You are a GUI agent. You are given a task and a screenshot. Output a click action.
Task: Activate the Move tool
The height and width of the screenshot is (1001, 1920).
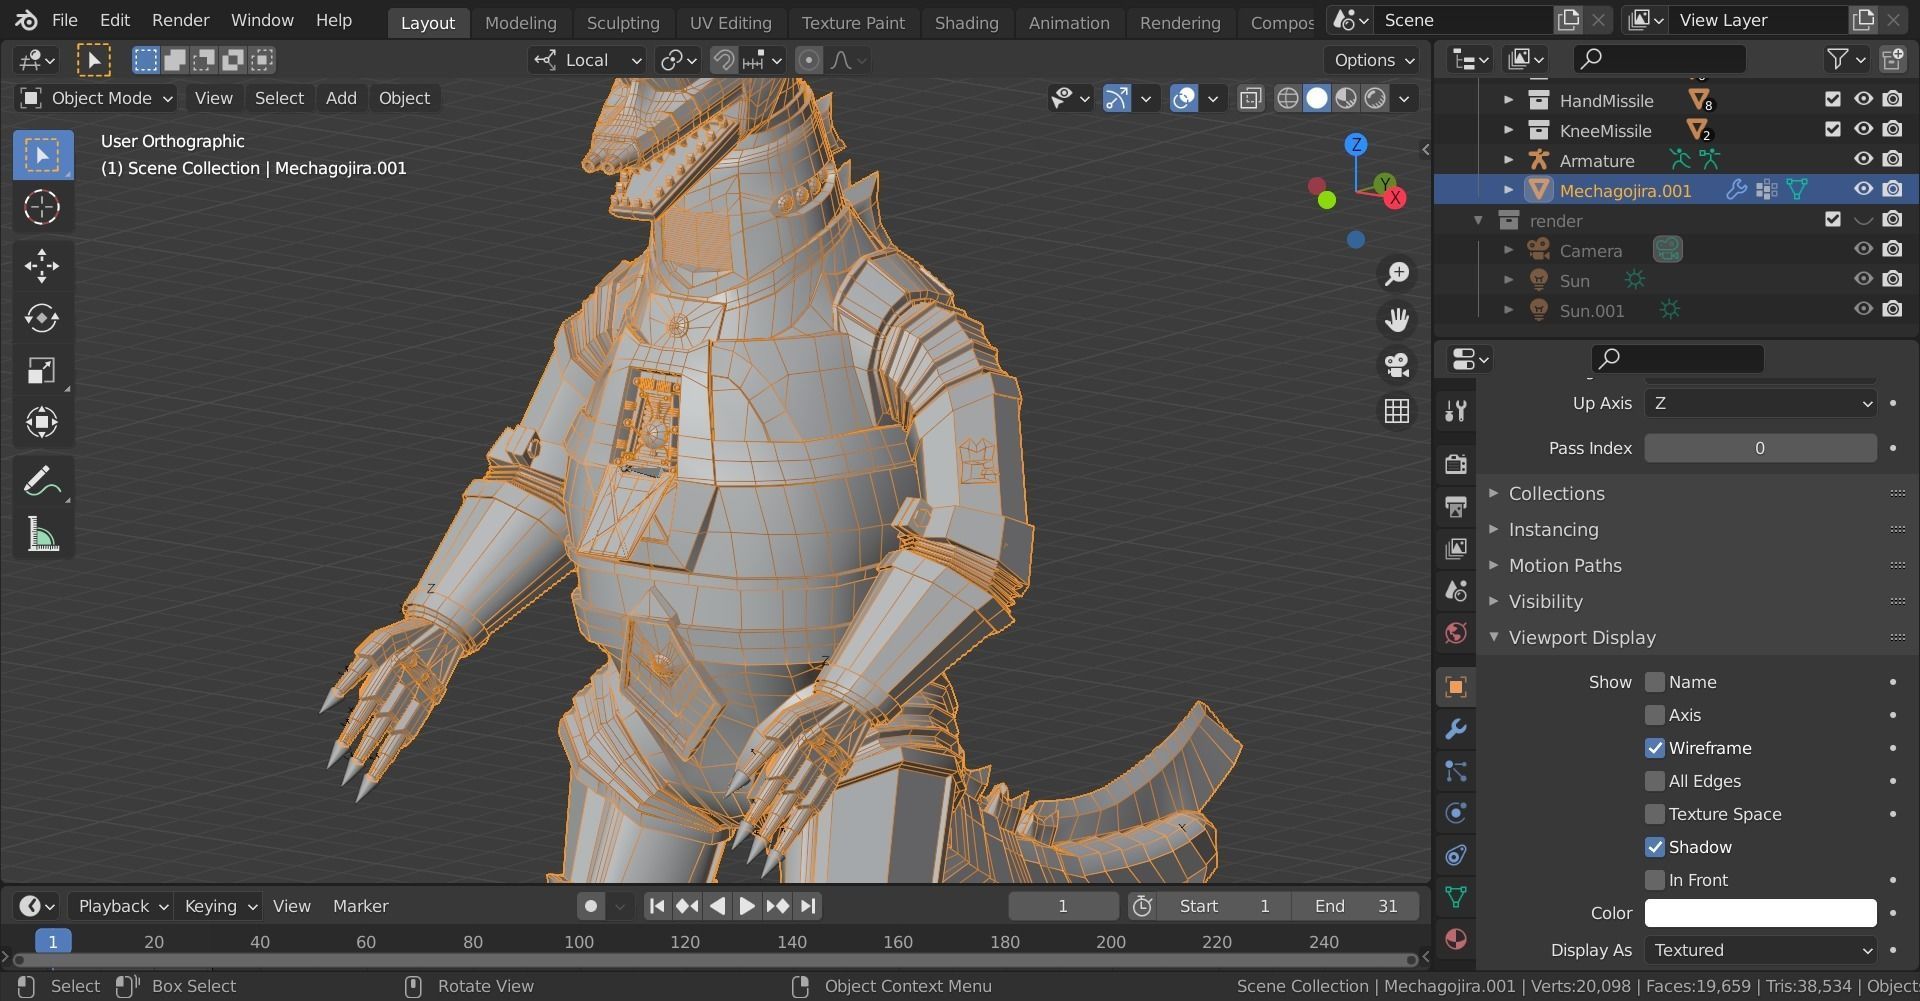42,265
